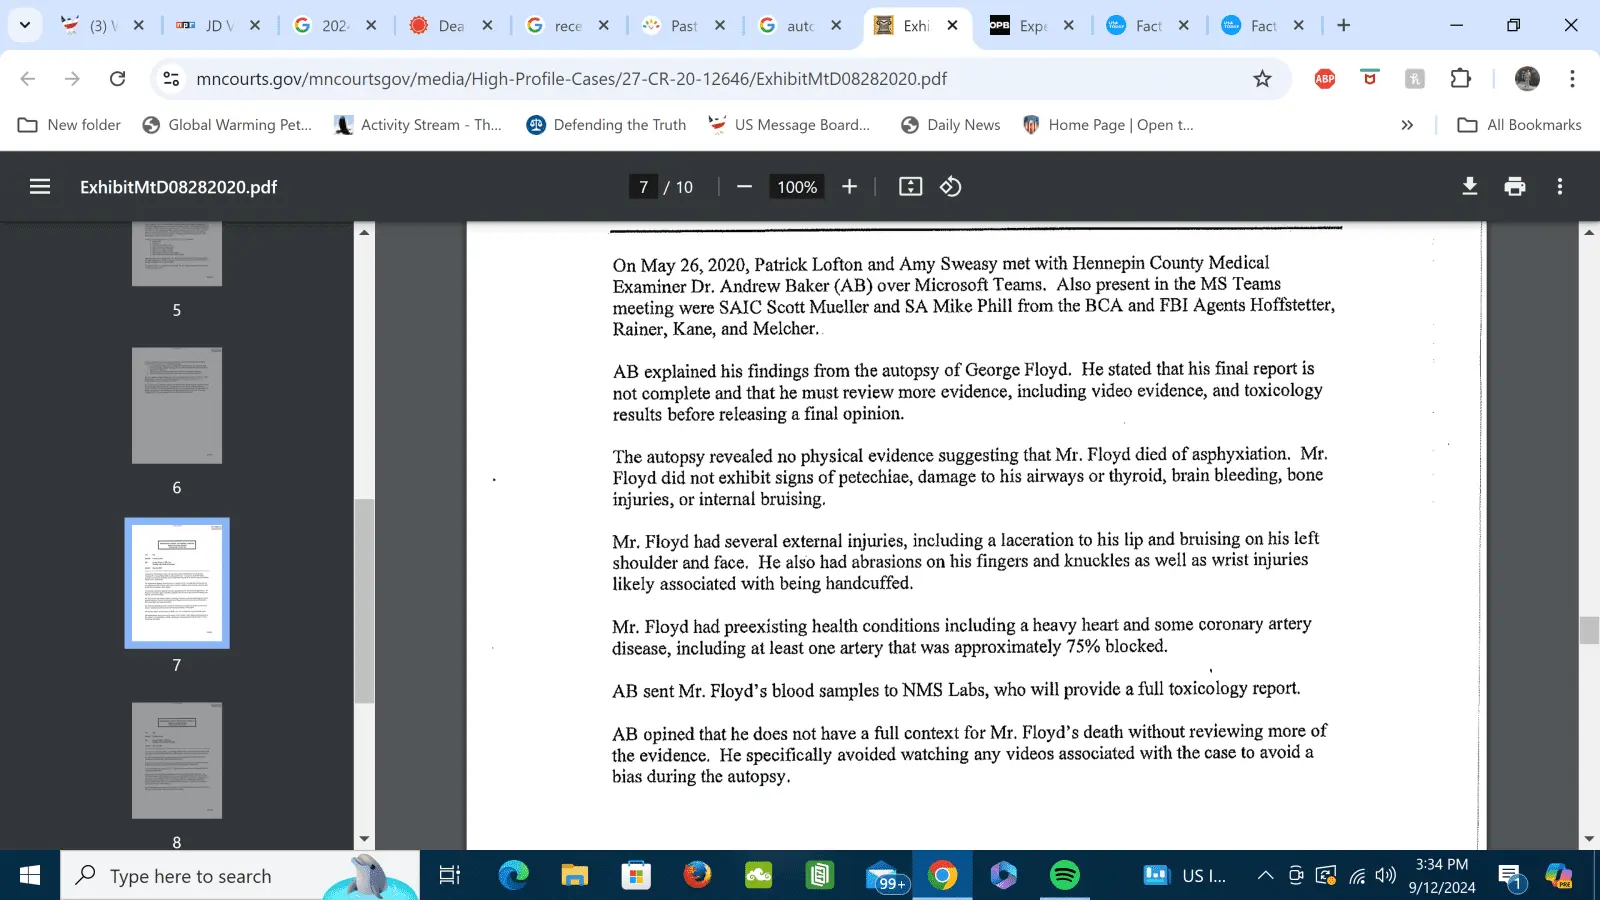The image size is (1600, 900).
Task: Select the page 8 thumbnail
Action: (177, 760)
